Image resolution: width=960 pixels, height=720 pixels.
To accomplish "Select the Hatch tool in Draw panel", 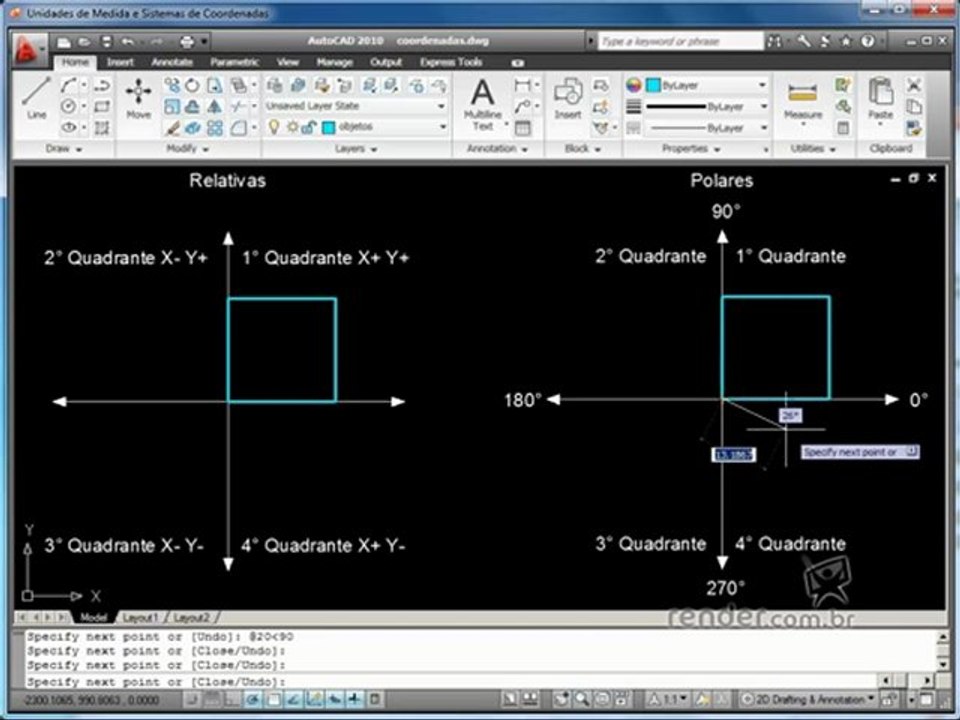I will point(102,127).
